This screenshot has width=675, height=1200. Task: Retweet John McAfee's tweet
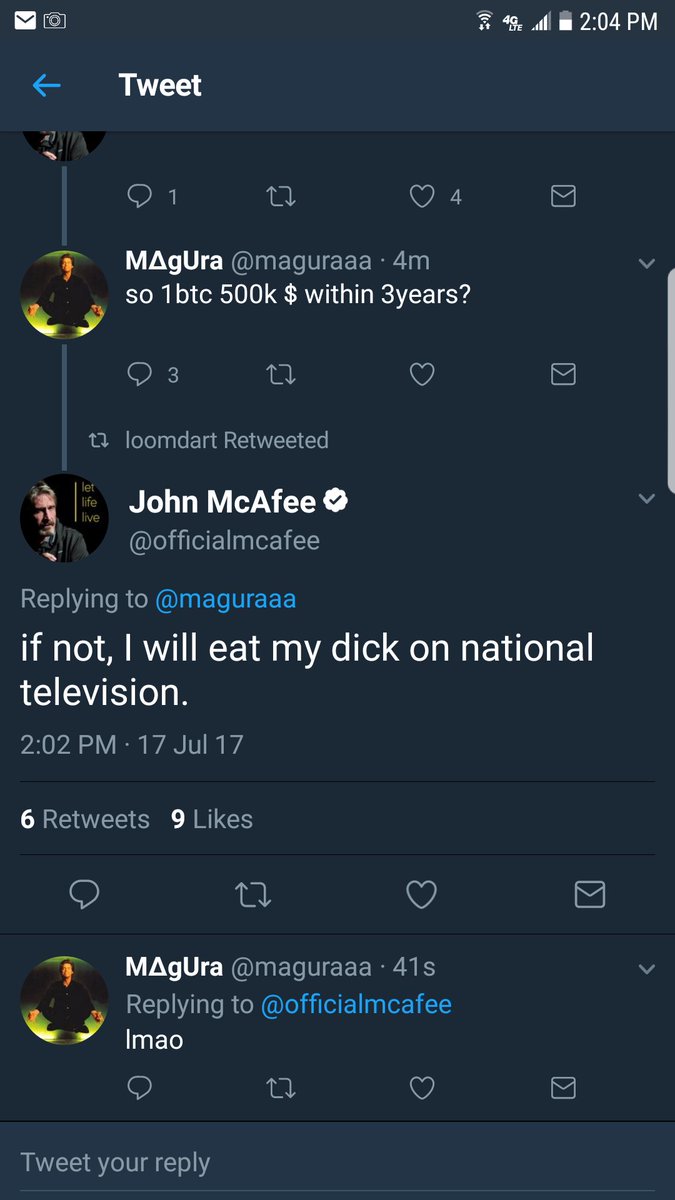point(253,894)
